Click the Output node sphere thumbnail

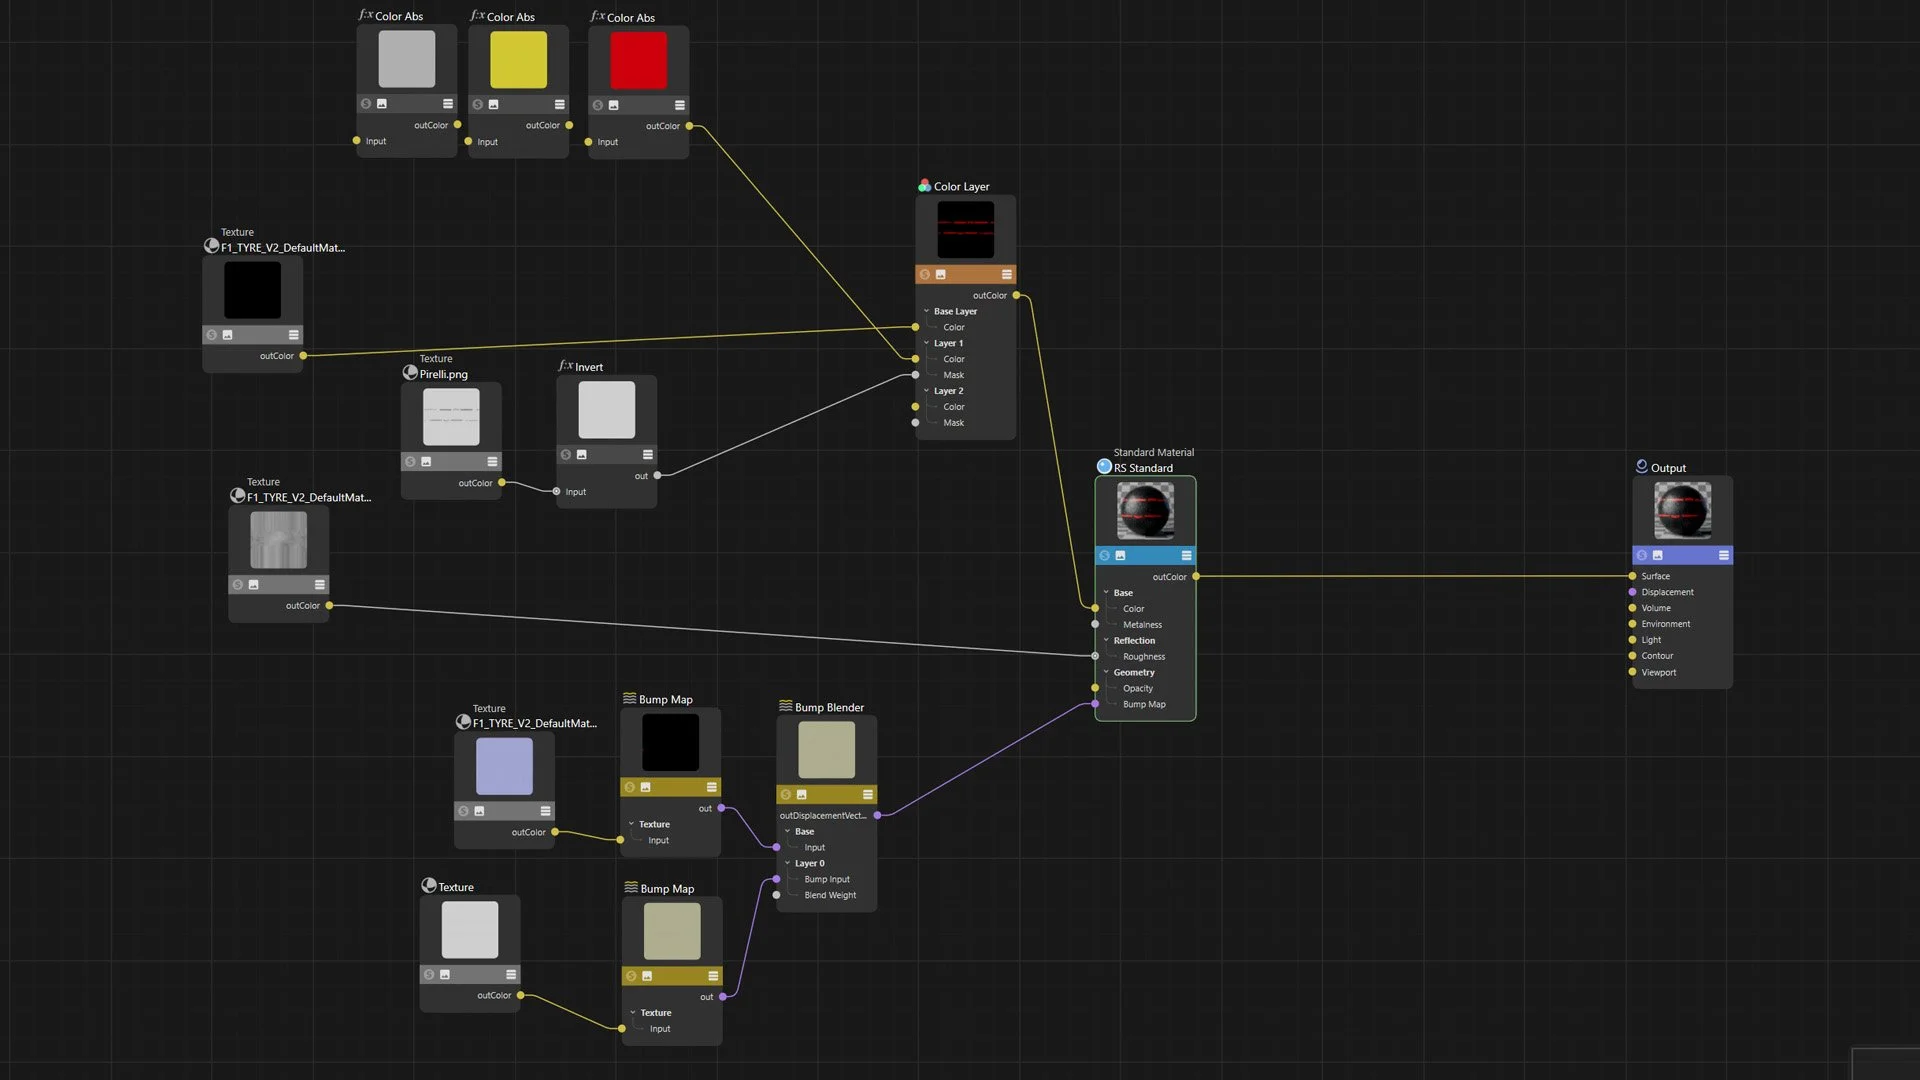tap(1682, 510)
